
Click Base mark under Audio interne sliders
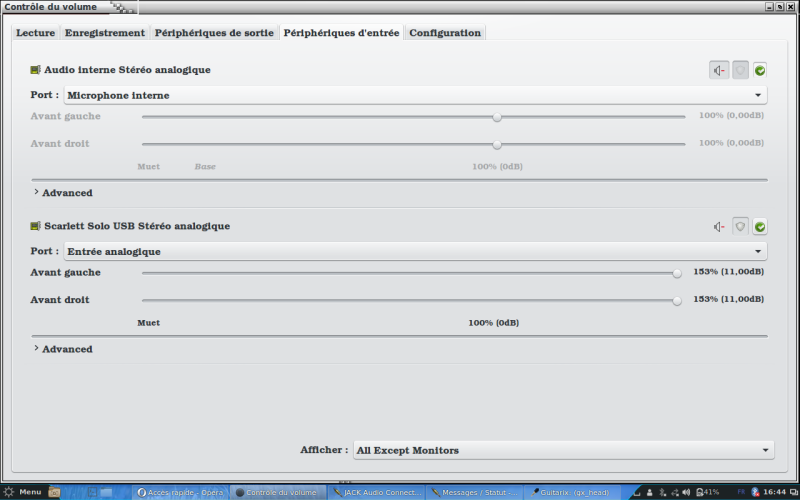click(205, 167)
